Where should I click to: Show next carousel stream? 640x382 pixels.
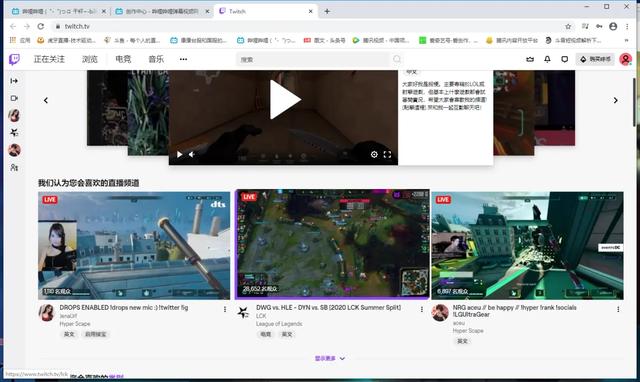pyautogui.click(x=616, y=100)
